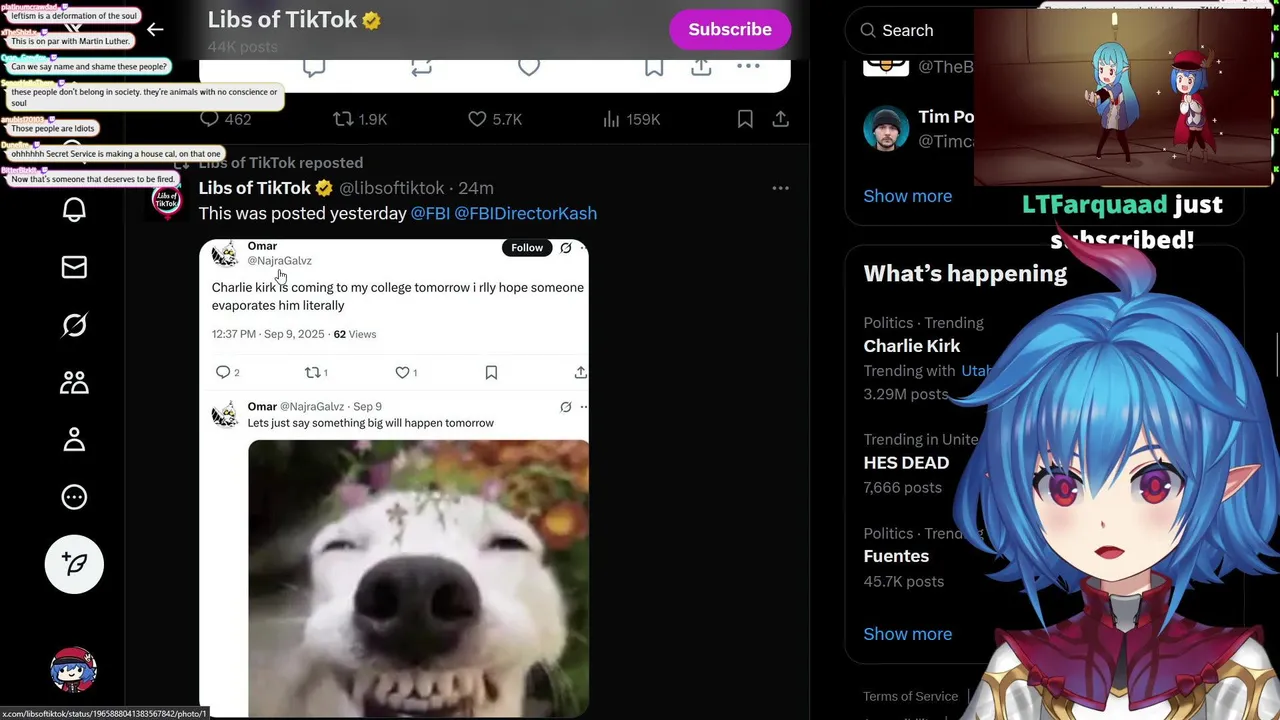Open three-dot menu on Omar's reply
Viewport: 1280px width, 720px height.
(x=584, y=407)
